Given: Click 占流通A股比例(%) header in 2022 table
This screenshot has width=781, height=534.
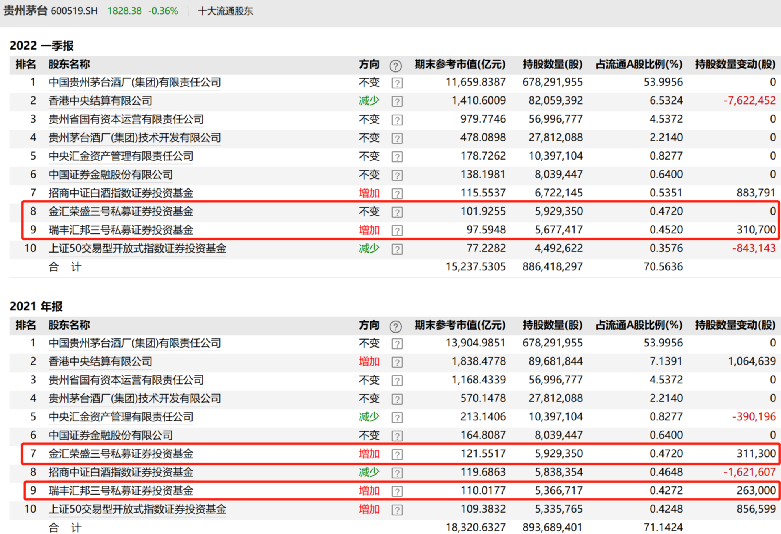Looking at the screenshot, I should click(x=639, y=64).
